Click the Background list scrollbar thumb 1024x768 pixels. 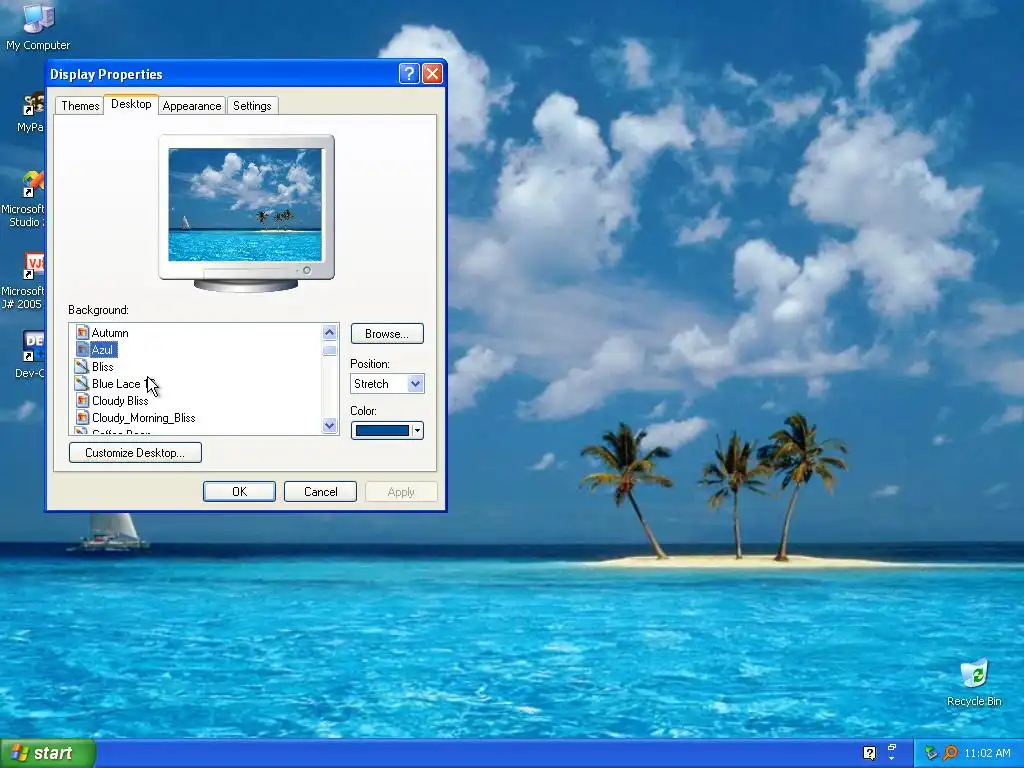tap(330, 350)
